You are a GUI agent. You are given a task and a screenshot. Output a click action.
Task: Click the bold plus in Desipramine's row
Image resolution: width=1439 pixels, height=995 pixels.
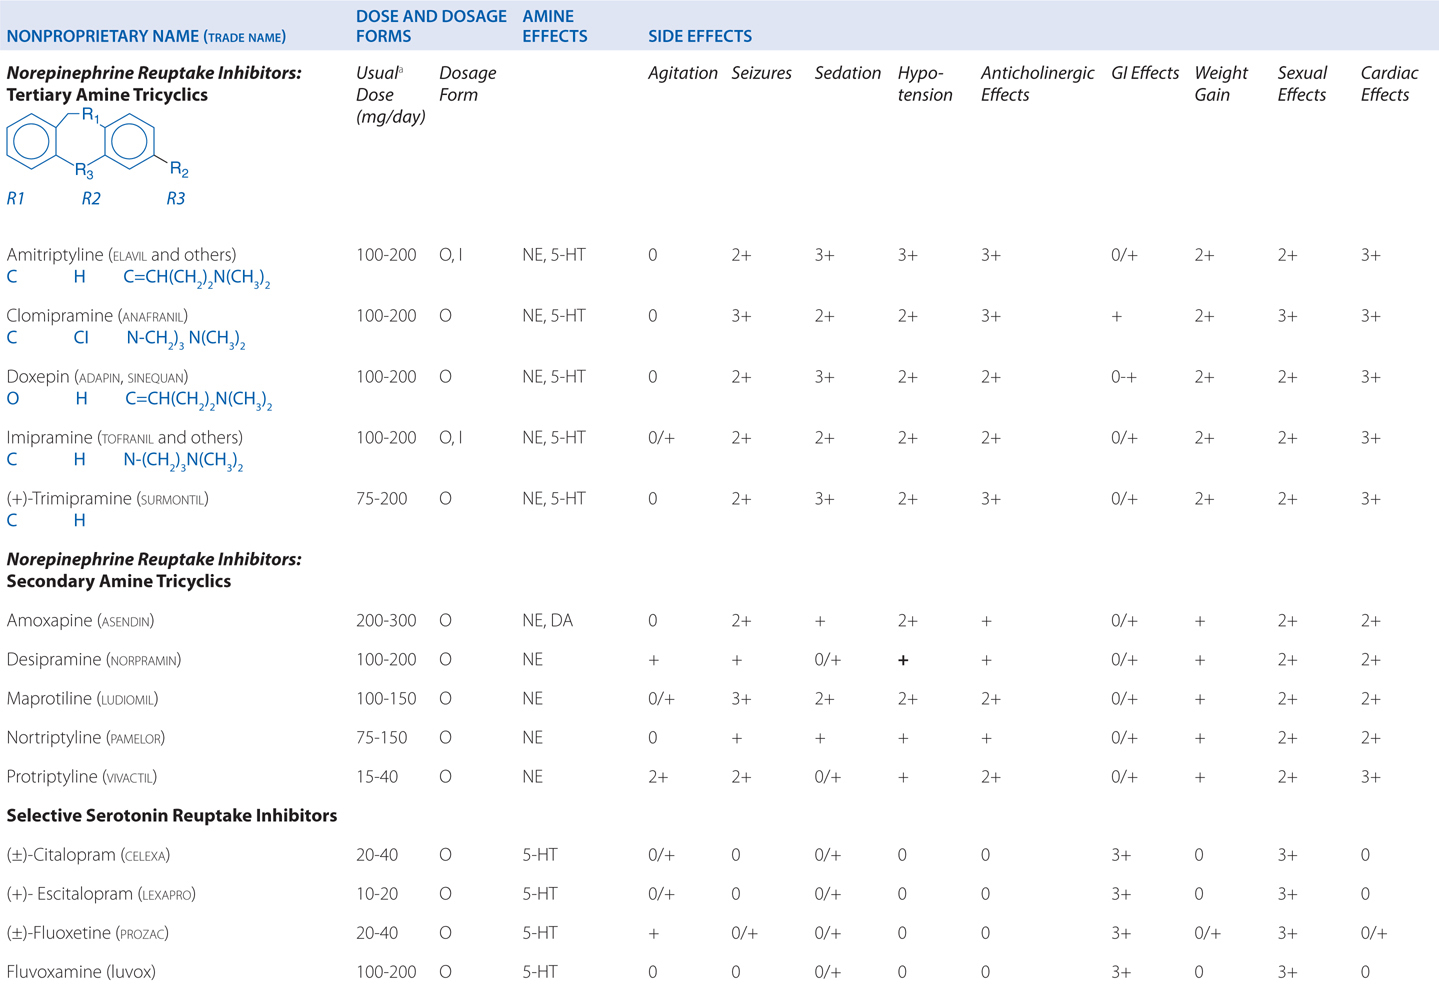pos(903,660)
